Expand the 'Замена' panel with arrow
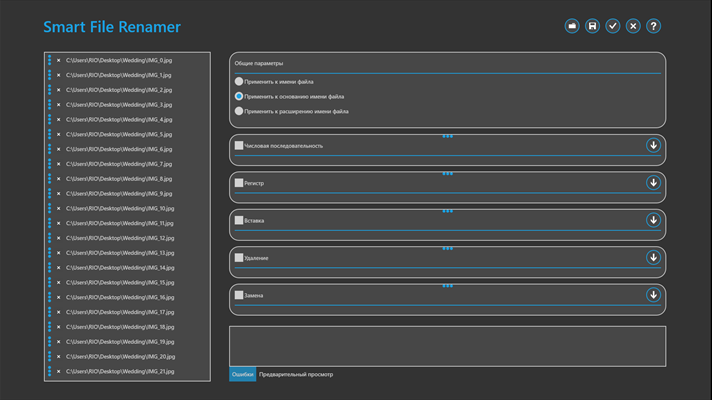Viewport: 712px width, 400px height. pyautogui.click(x=653, y=295)
